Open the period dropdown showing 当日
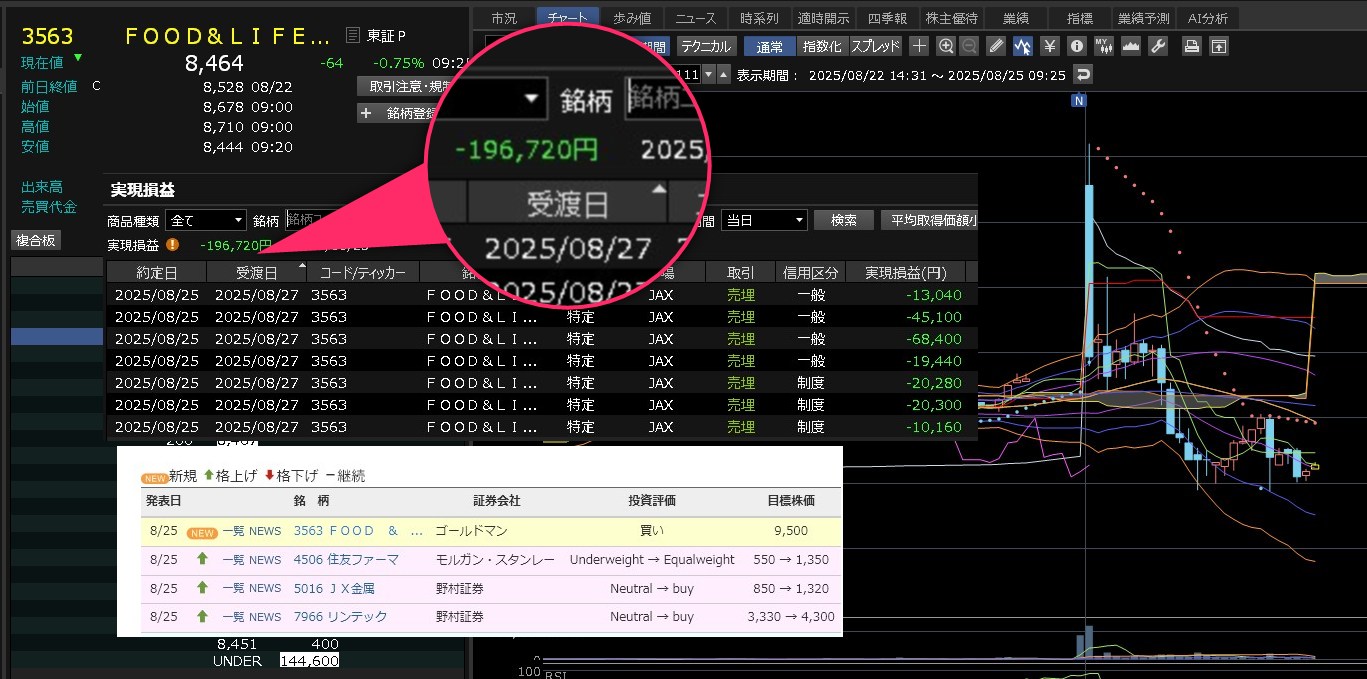The width and height of the screenshot is (1367, 679). 764,220
